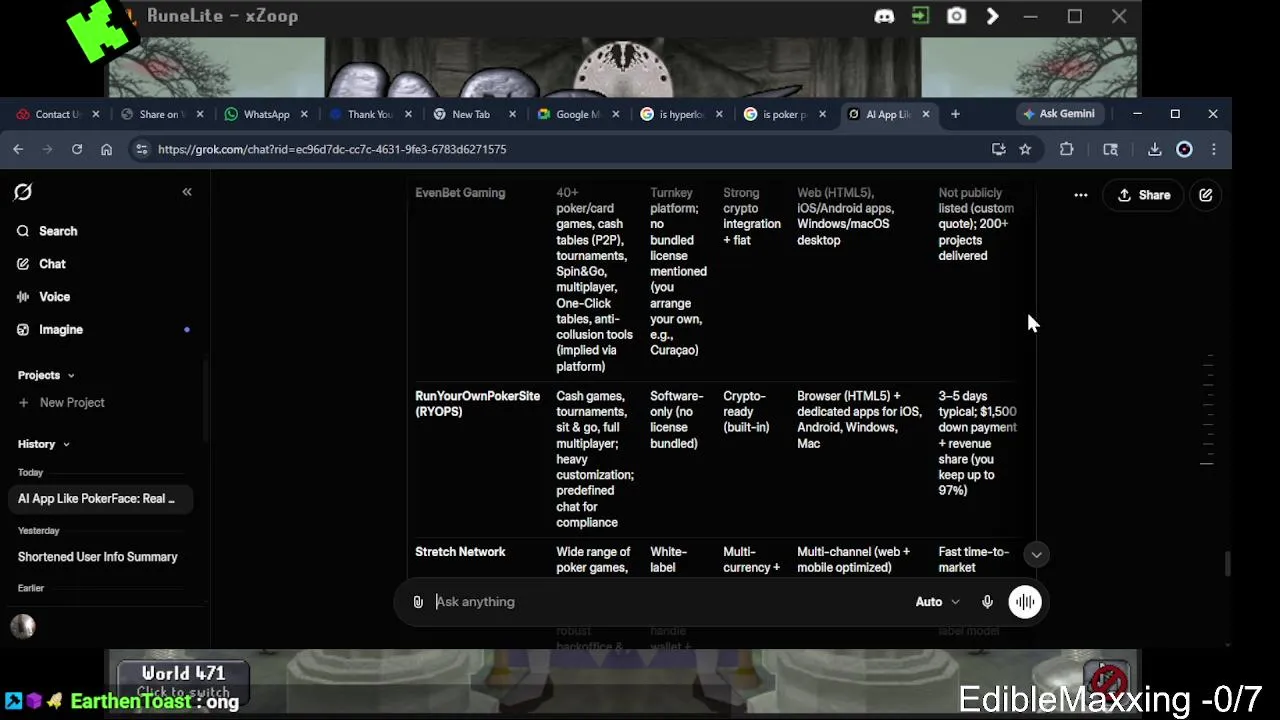The width and height of the screenshot is (1280, 720).
Task: Close the New Tab tab
Action: point(512,114)
